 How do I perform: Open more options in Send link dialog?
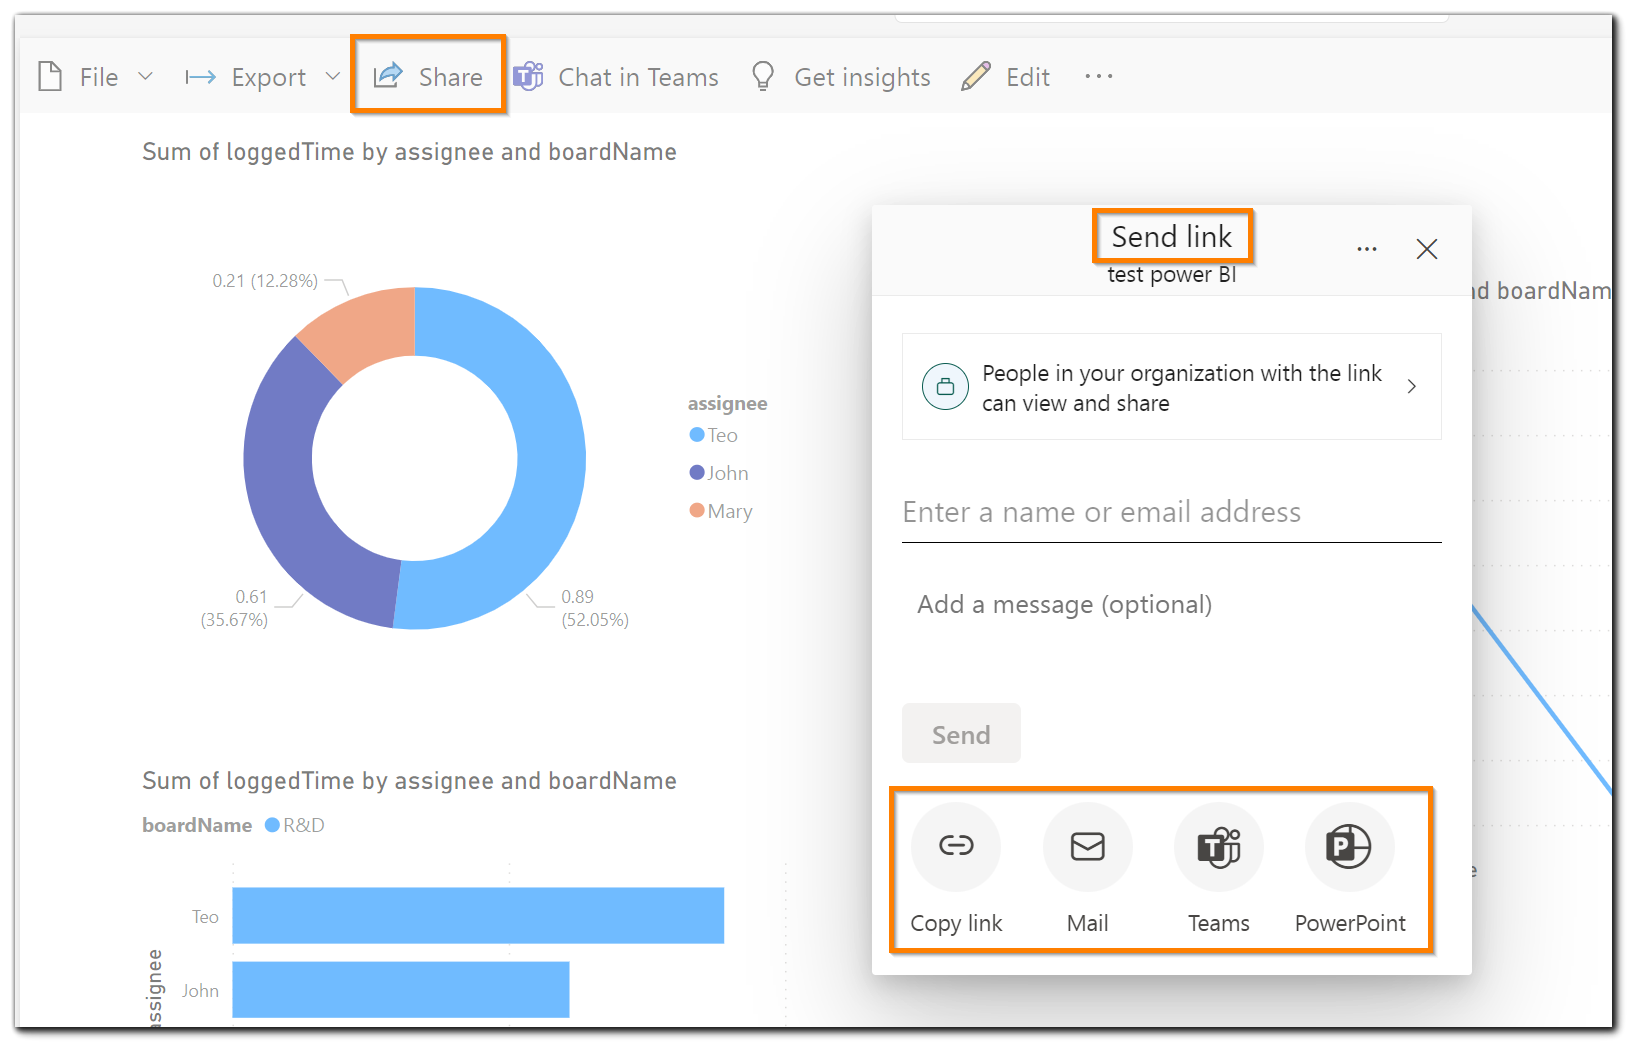1366,249
